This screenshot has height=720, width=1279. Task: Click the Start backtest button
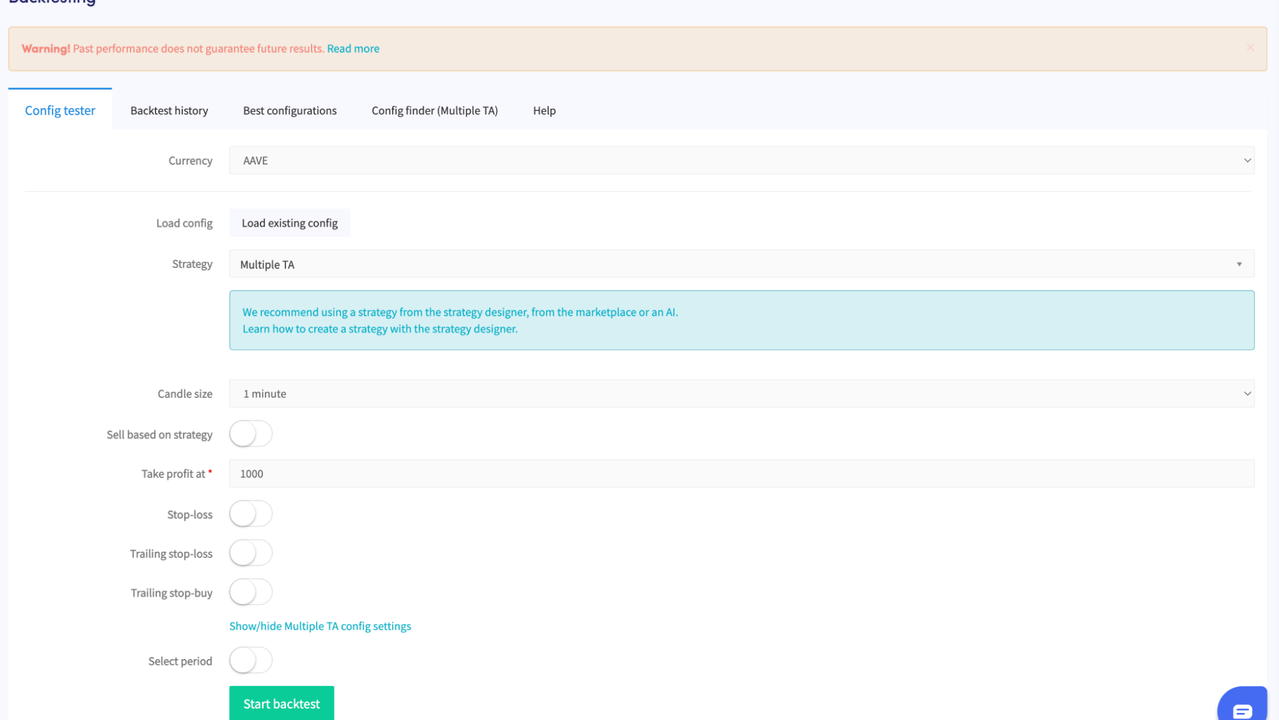(281, 704)
